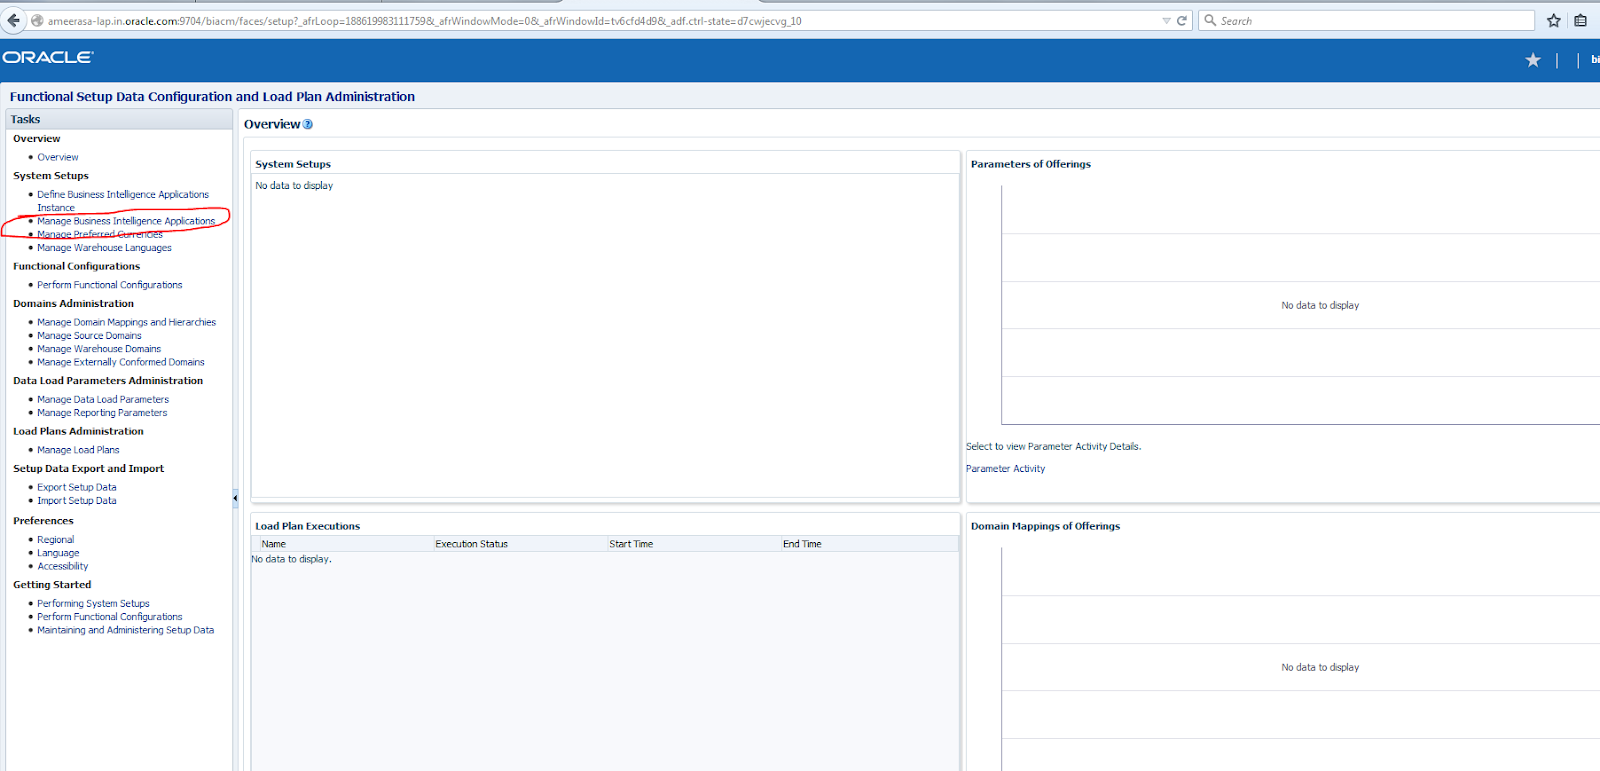
Task: Collapse the Tasks pane using the splitter arrow
Action: 235,497
